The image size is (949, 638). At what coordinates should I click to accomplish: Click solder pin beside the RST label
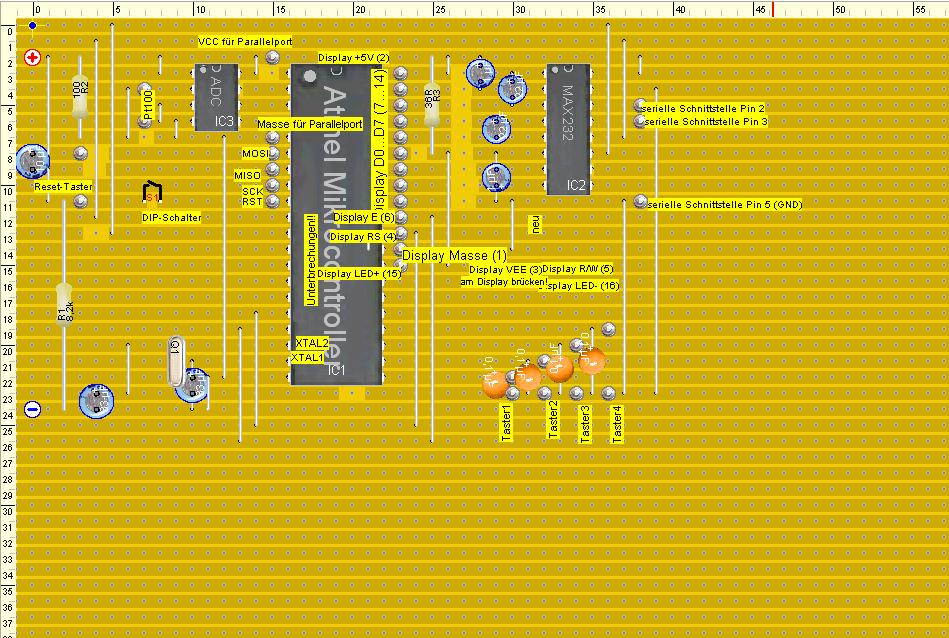[272, 200]
